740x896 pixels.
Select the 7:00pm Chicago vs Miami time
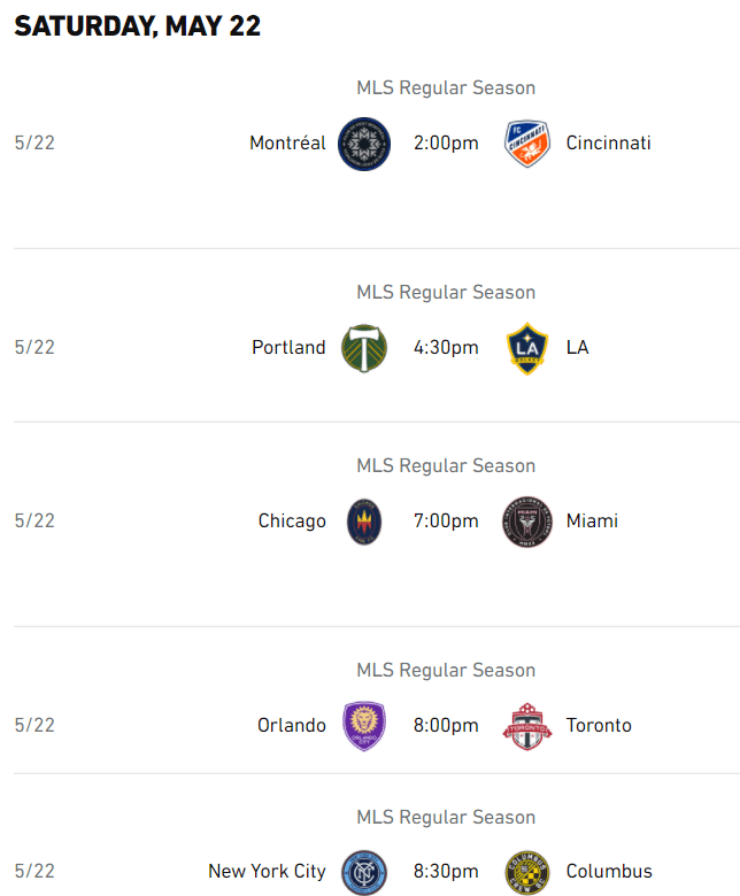point(446,521)
